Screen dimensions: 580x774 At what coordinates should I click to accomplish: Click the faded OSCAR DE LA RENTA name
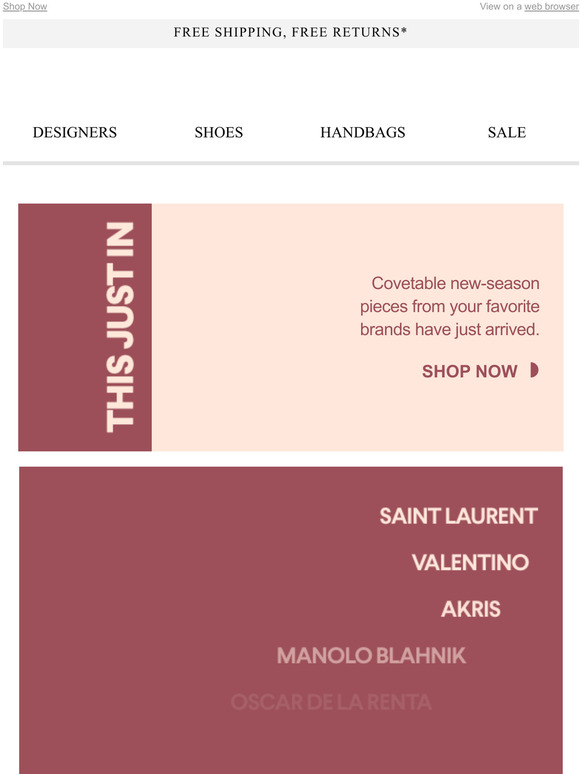point(331,702)
